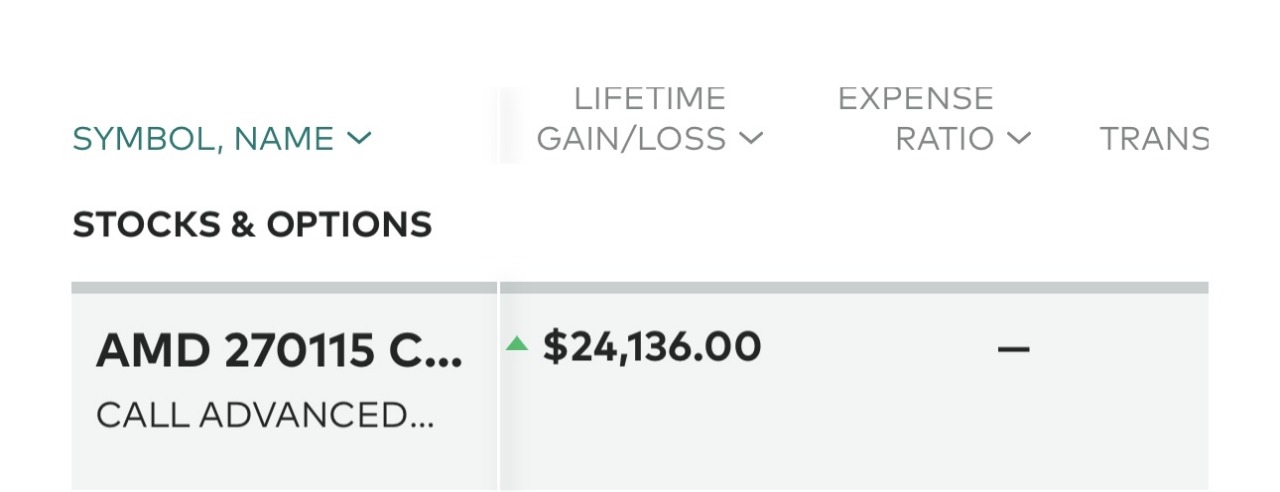
Task: Click the vertical divider beside the AMD cell
Action: (x=498, y=390)
